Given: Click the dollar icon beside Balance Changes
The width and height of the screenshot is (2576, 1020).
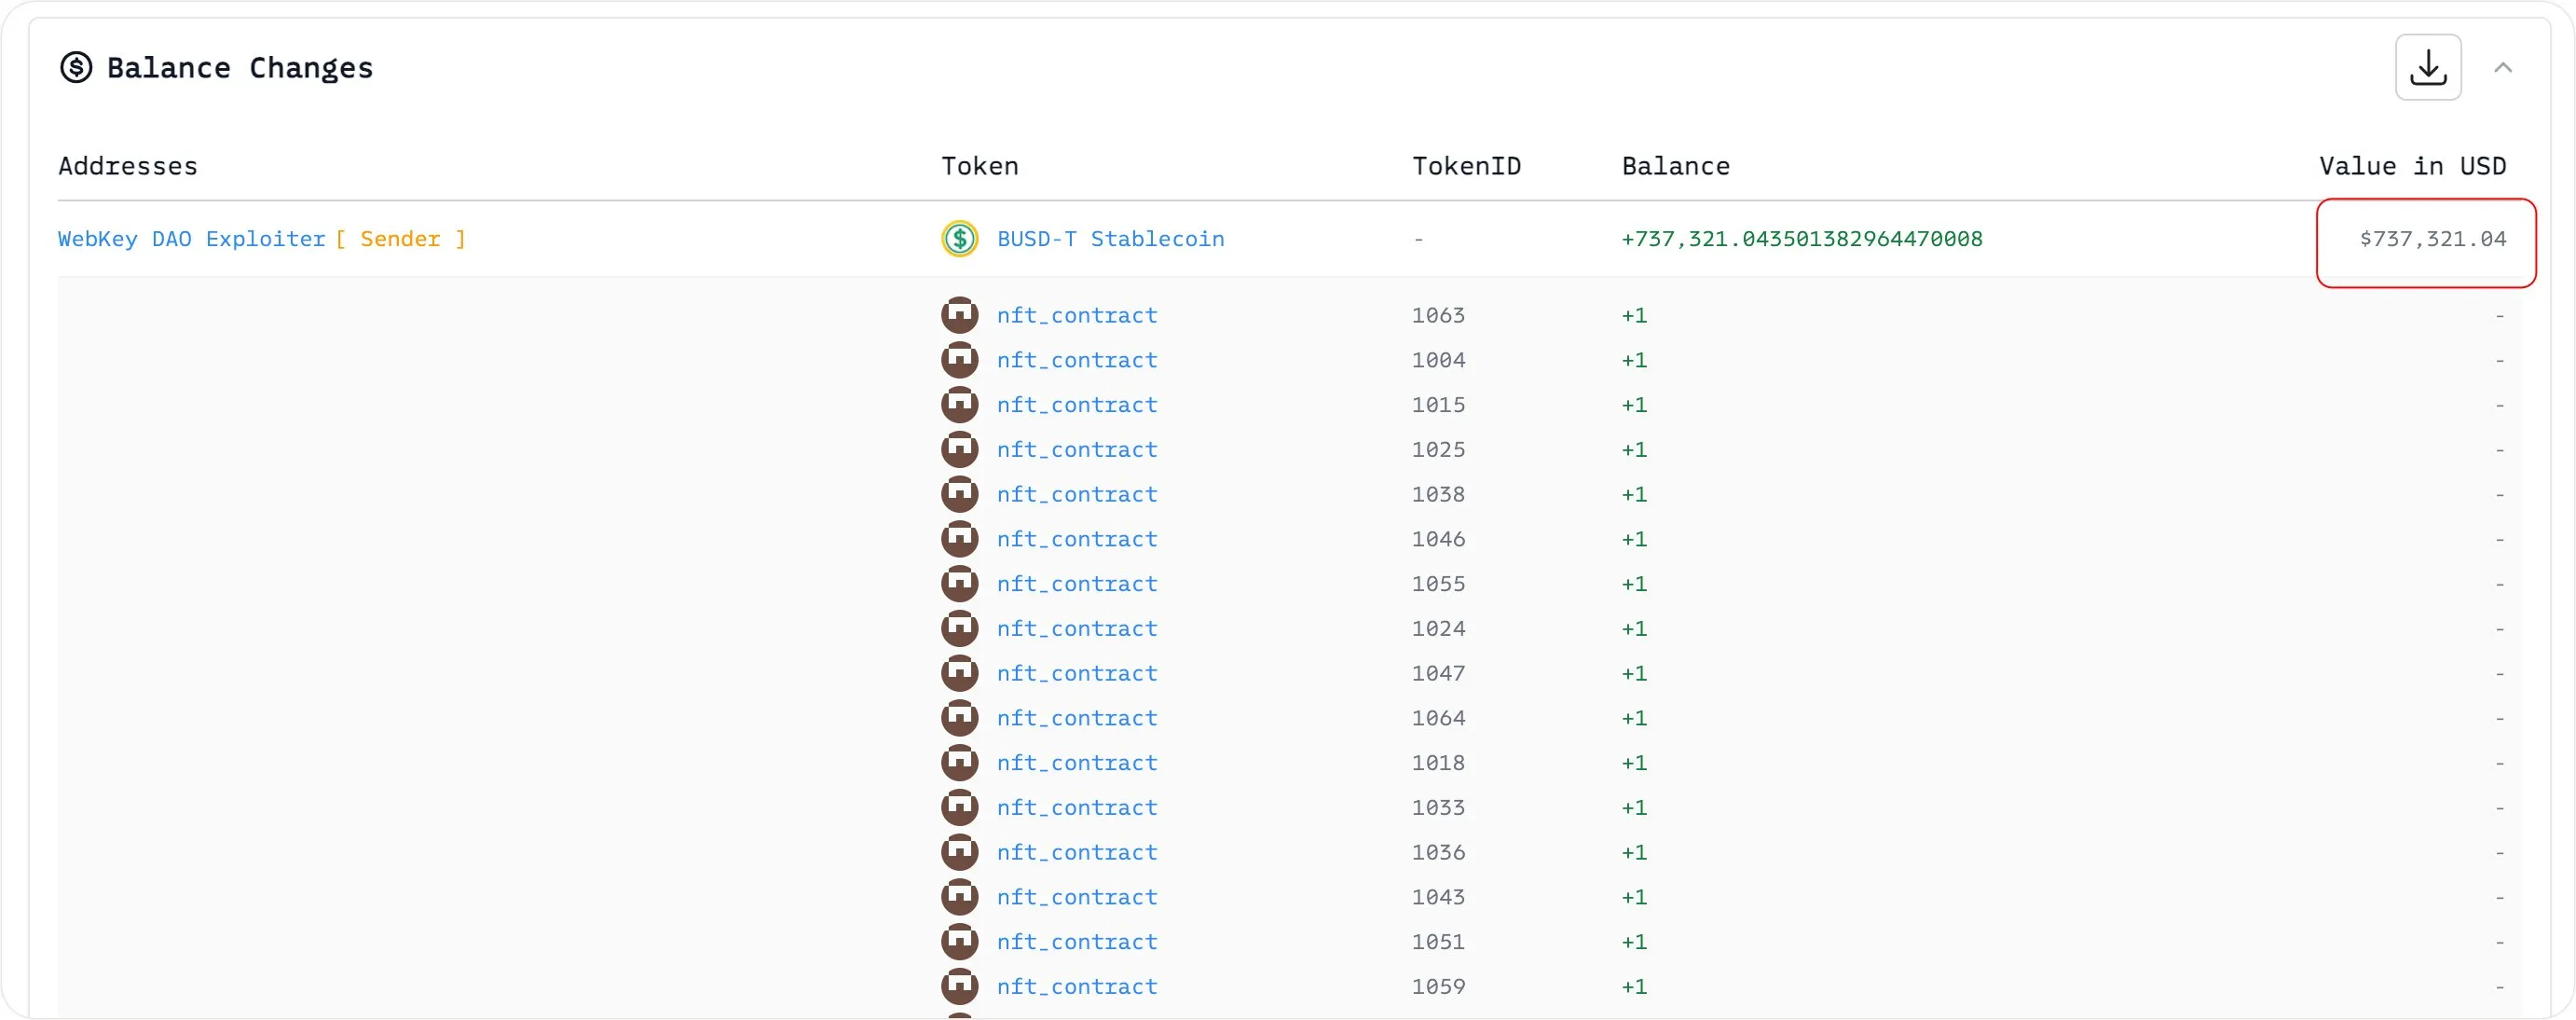Looking at the screenshot, I should pyautogui.click(x=76, y=67).
